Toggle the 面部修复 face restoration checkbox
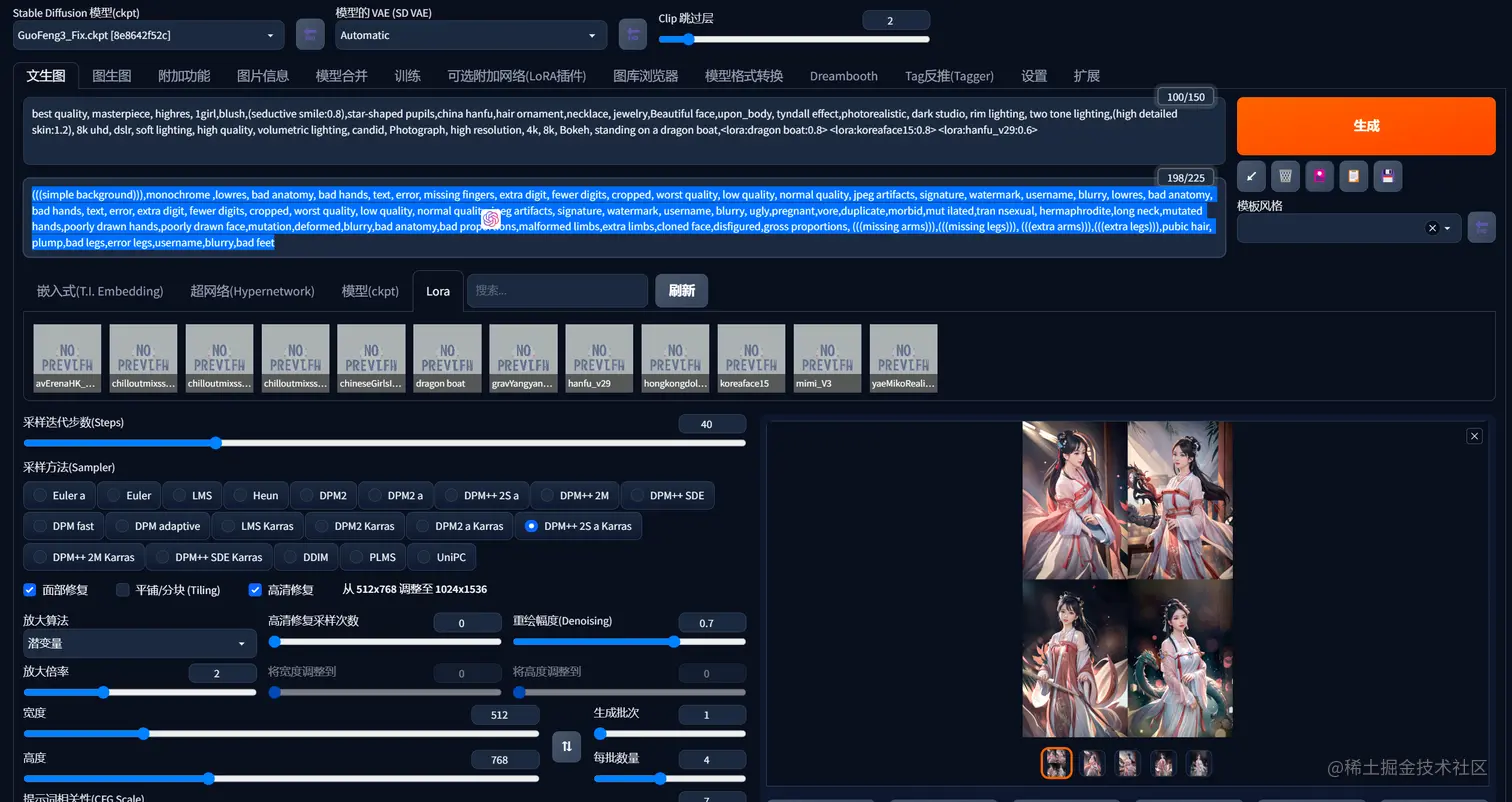This screenshot has width=1512, height=802. 30,590
